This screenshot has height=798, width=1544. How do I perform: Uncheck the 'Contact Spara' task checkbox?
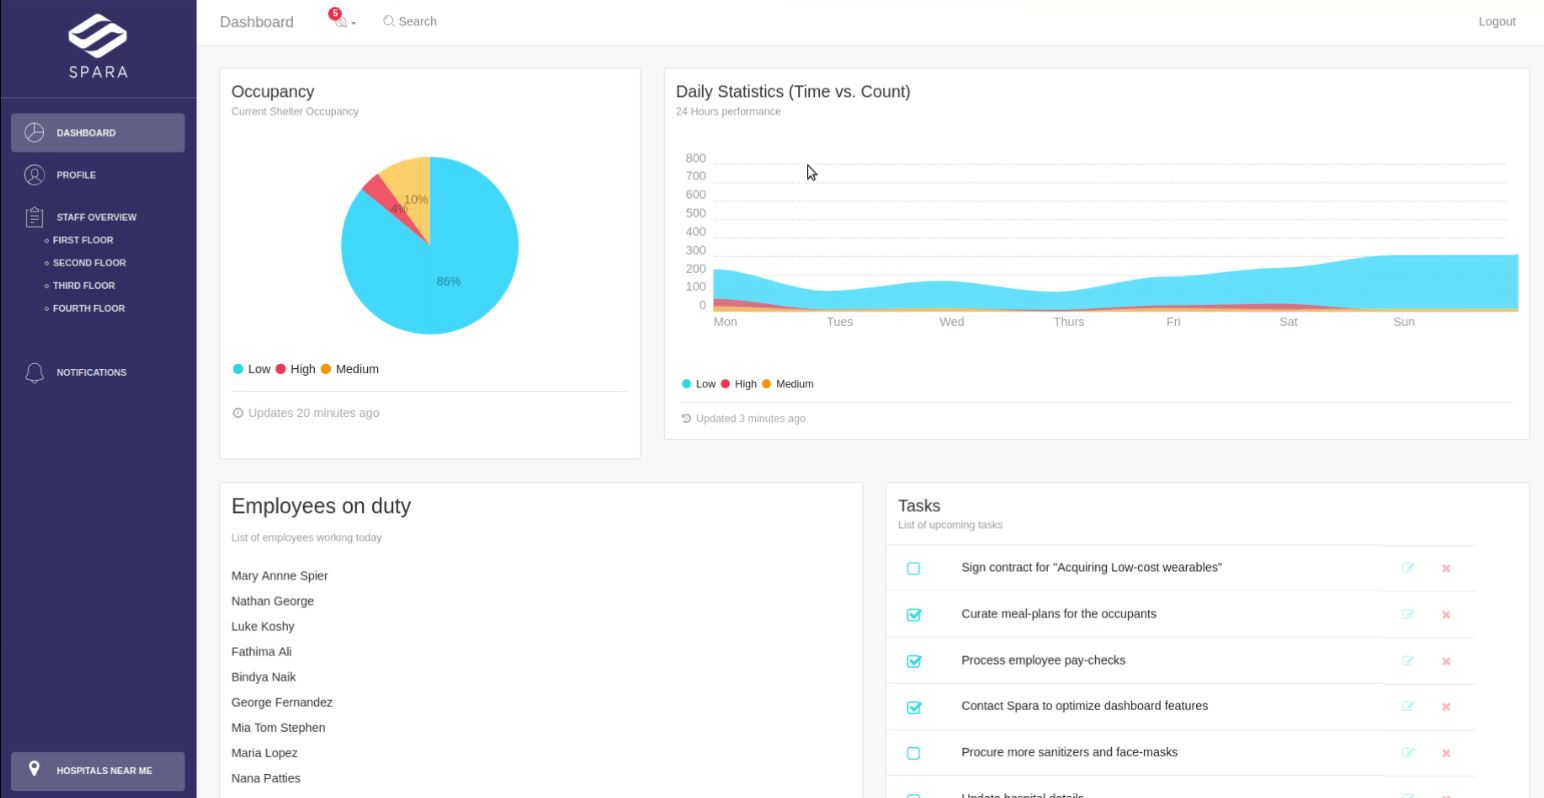click(x=913, y=706)
